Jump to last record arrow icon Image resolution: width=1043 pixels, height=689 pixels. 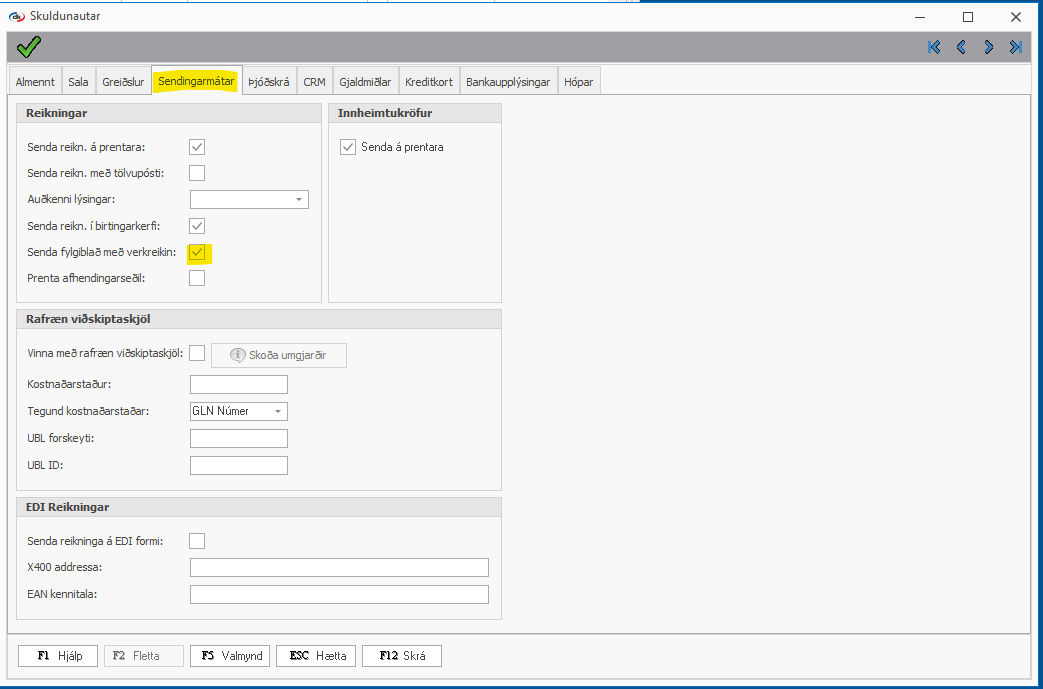tap(1015, 47)
